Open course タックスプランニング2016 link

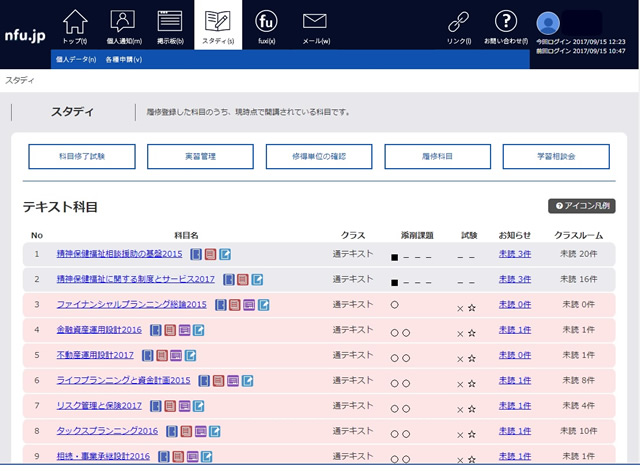[x=107, y=431]
